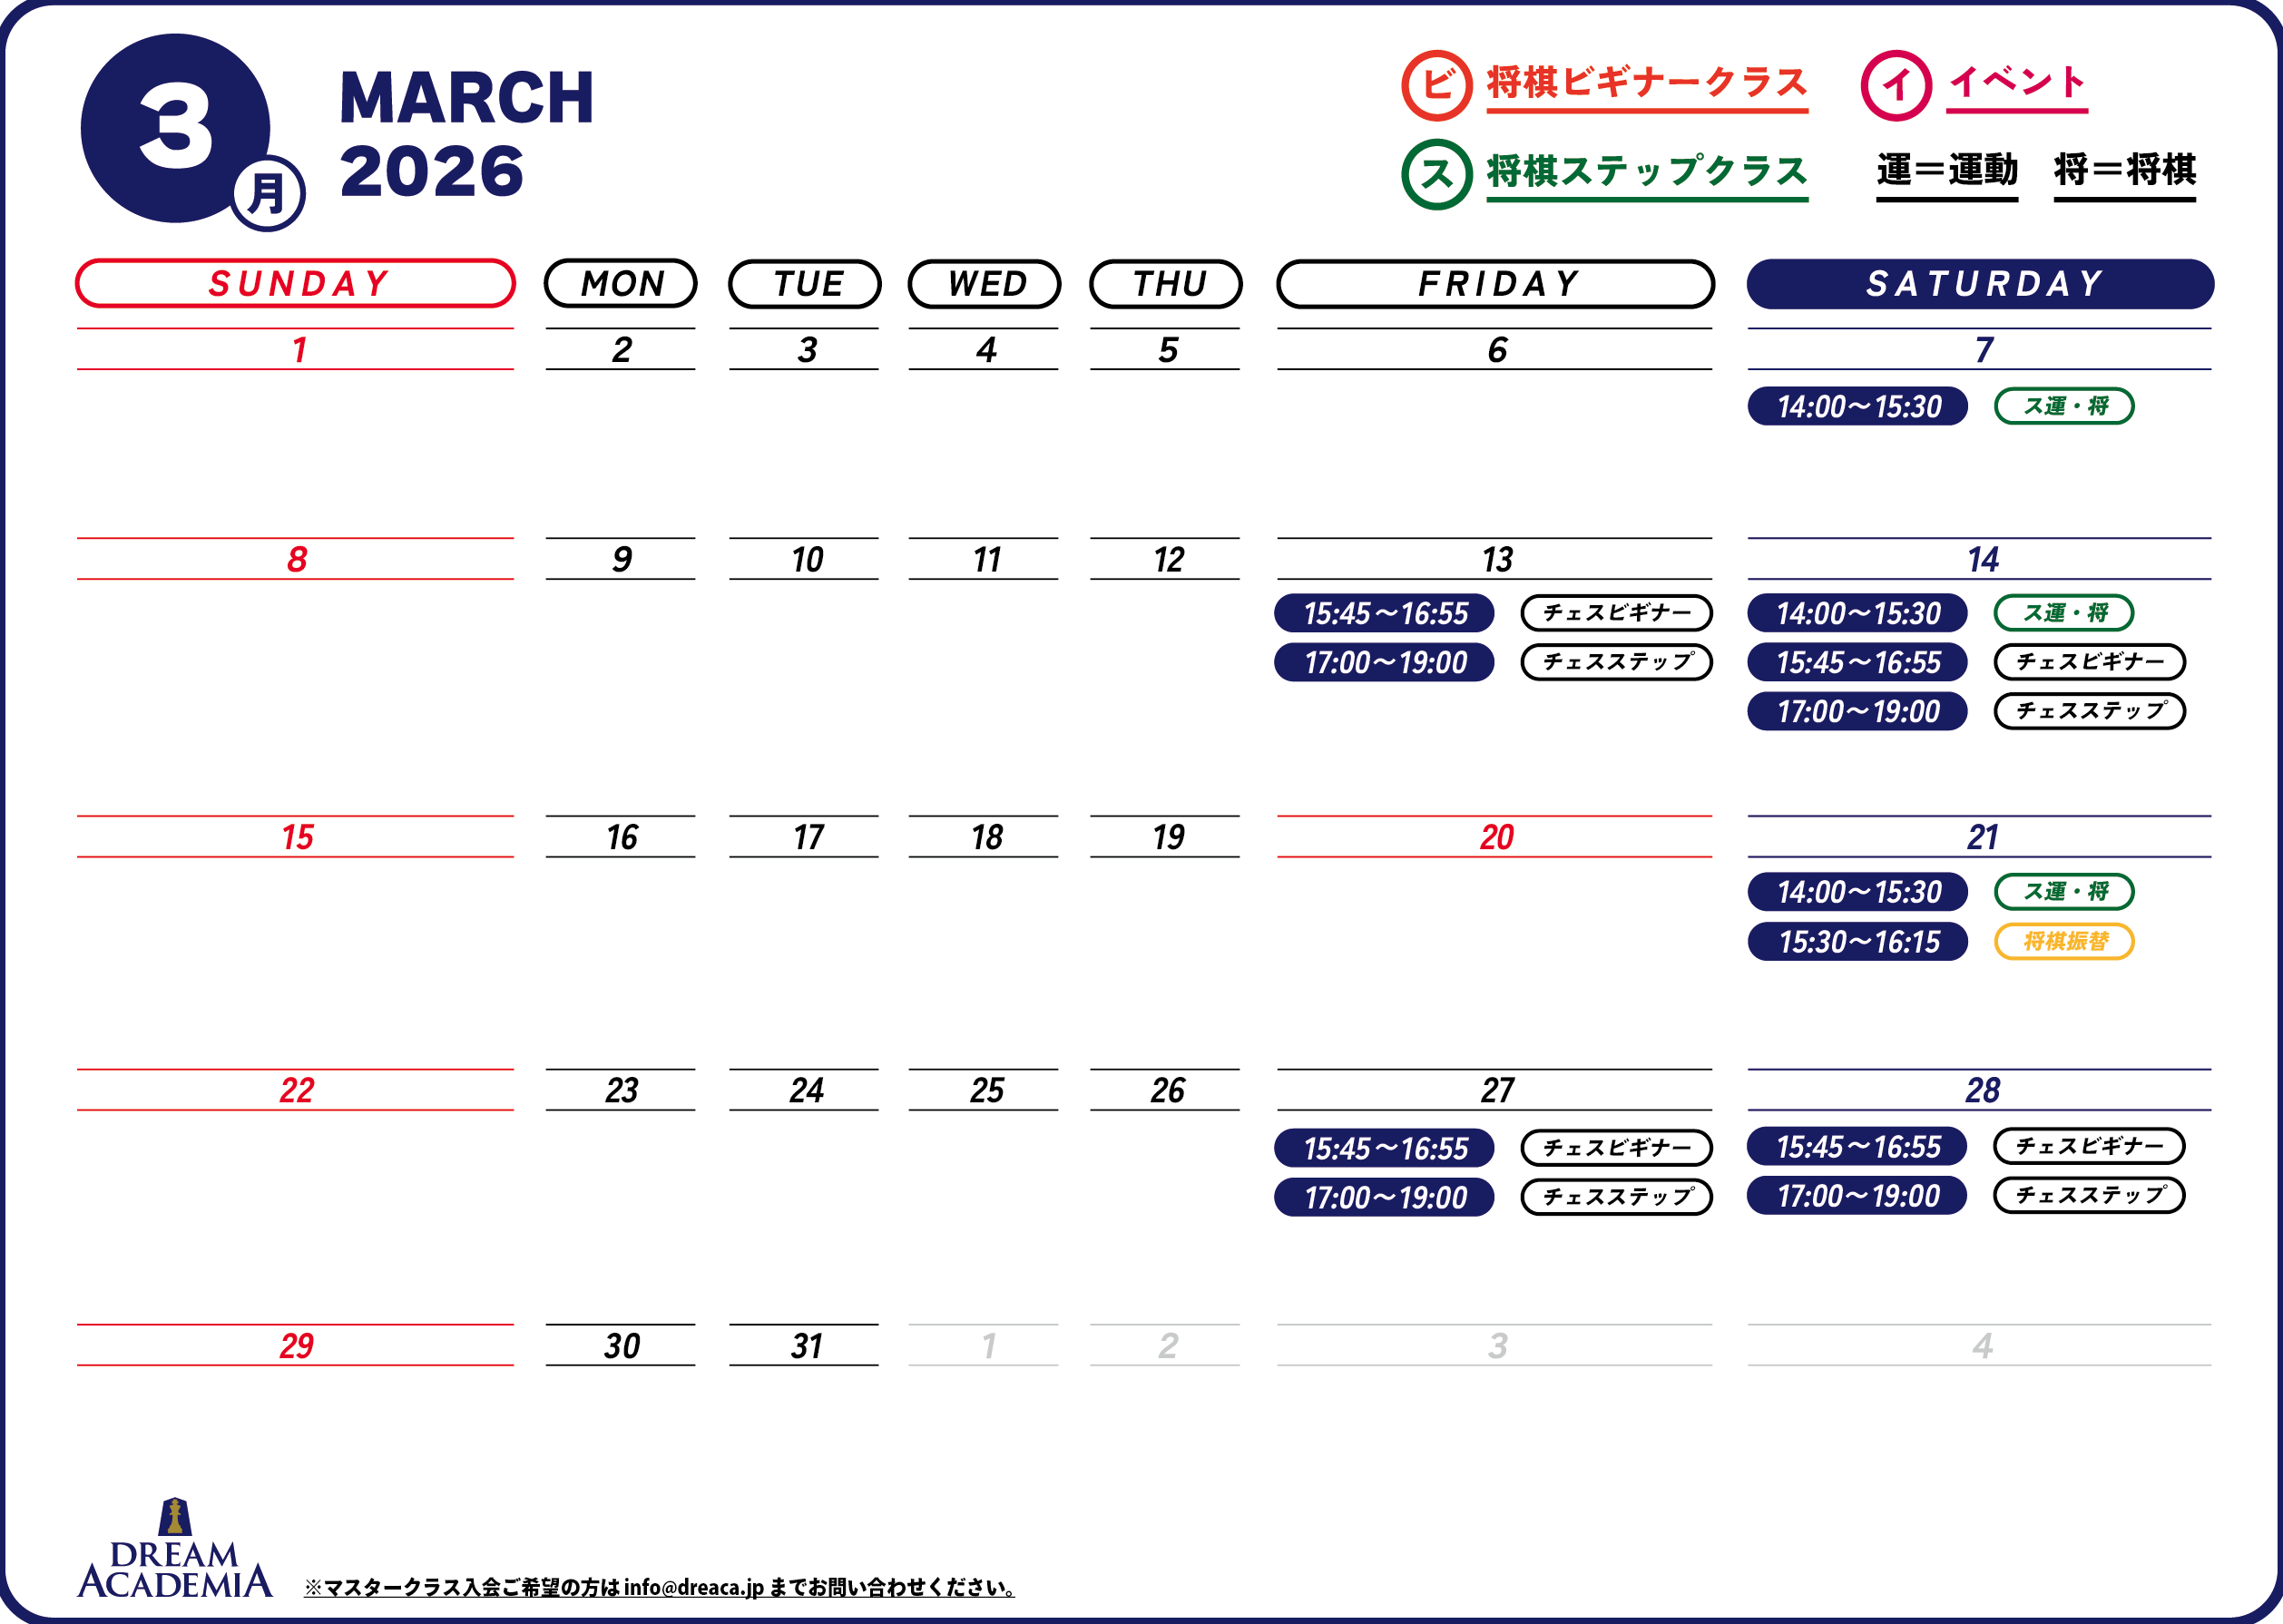Click the 15:30～16:15 time slot on March 21
Viewport: 2283px width, 1624px height.
pos(1857,941)
